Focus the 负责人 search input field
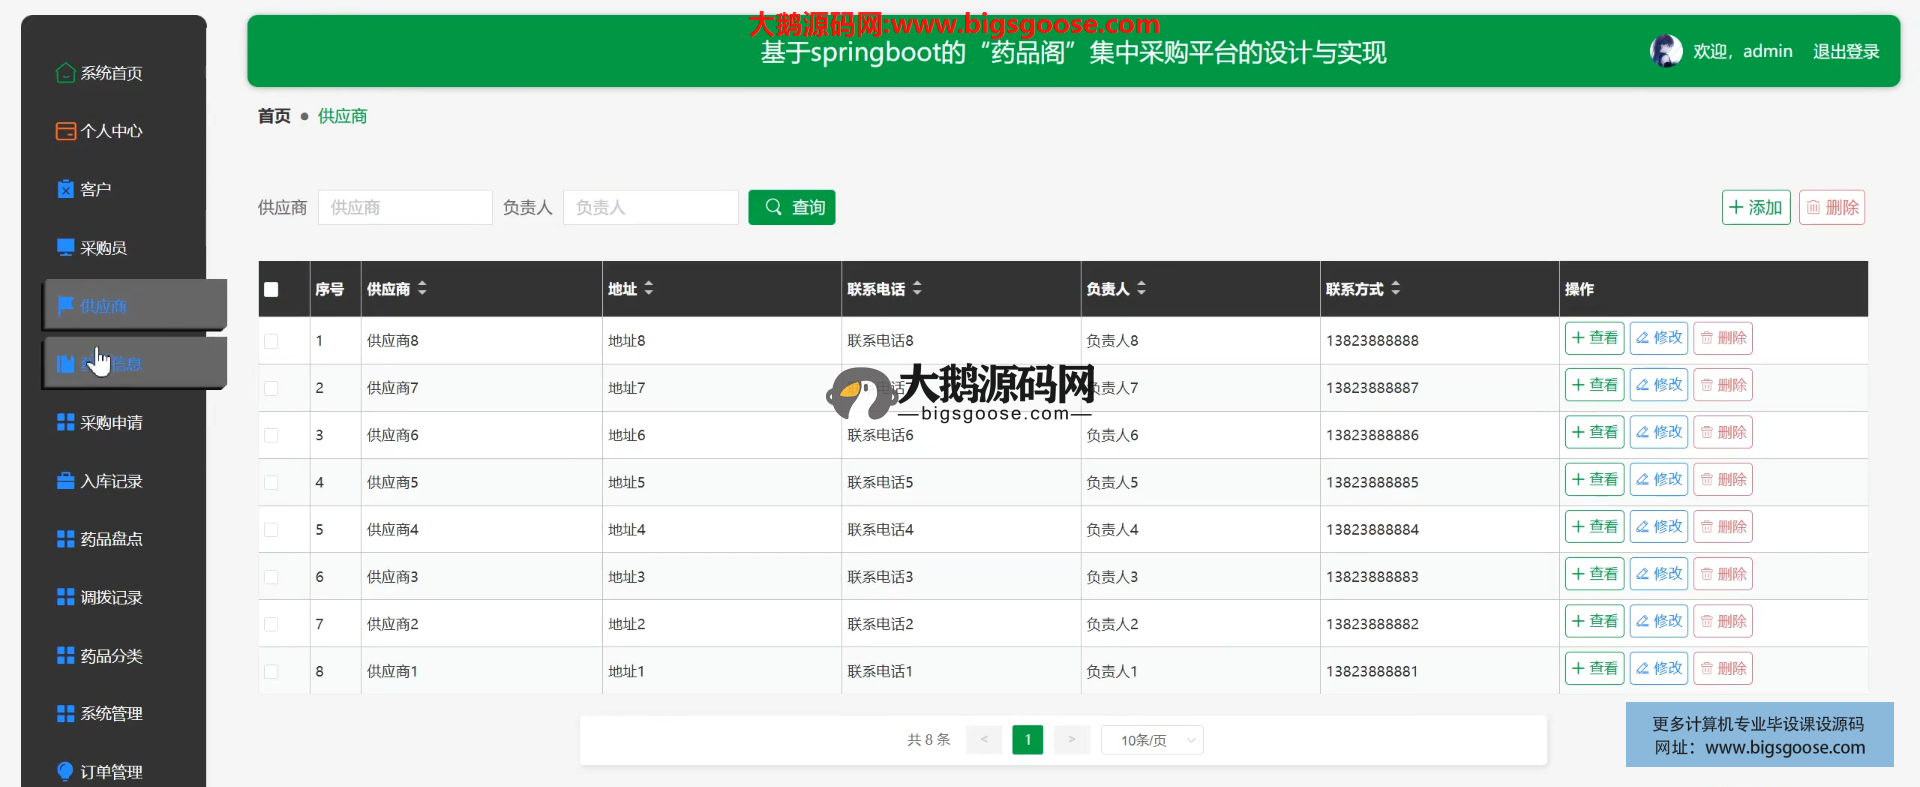The height and width of the screenshot is (787, 1920). [650, 207]
